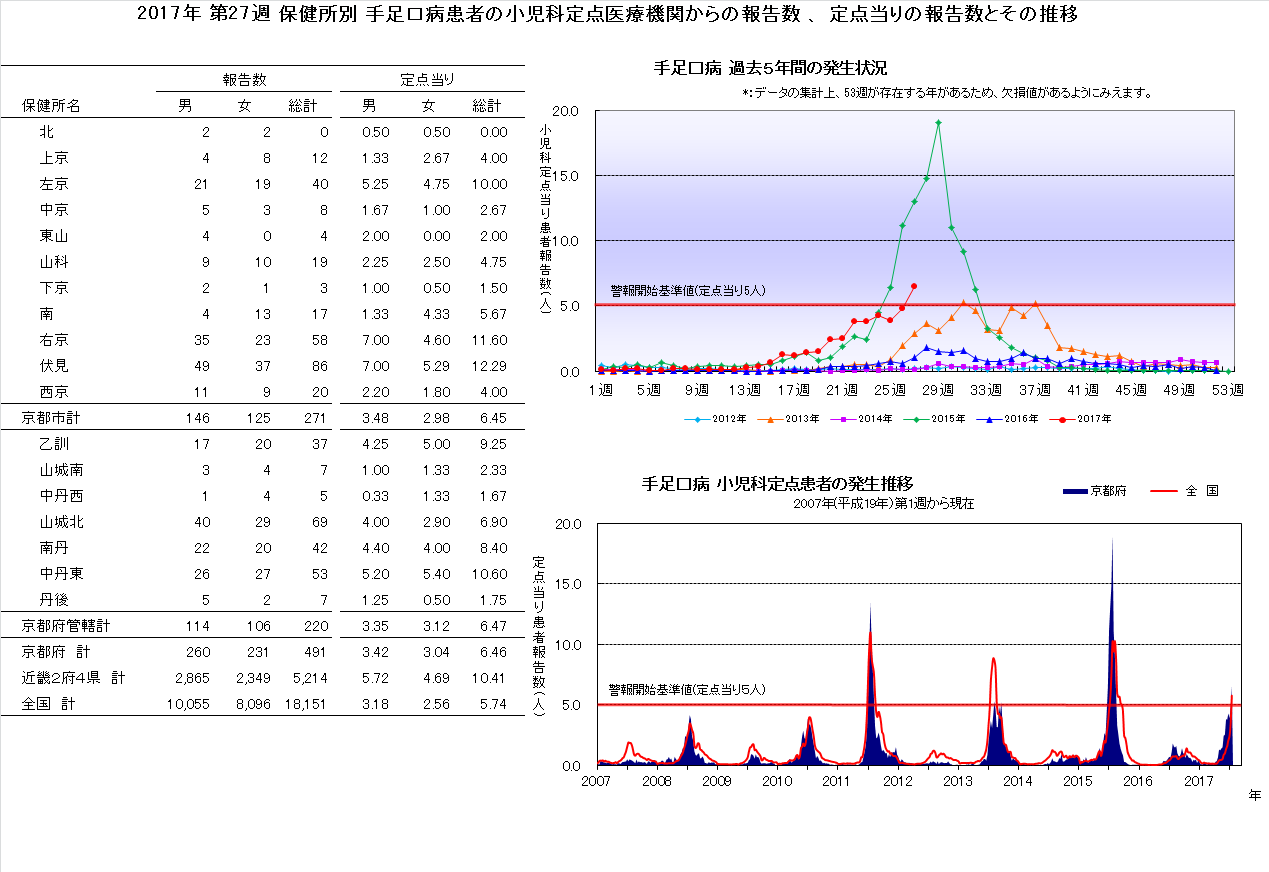Click the 29週 x-axis label

[x=940, y=389]
